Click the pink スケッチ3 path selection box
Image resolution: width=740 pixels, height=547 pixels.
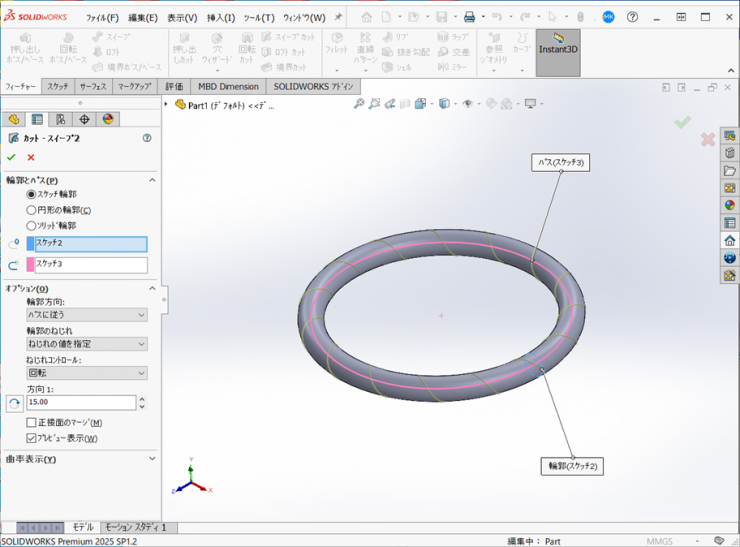point(90,265)
